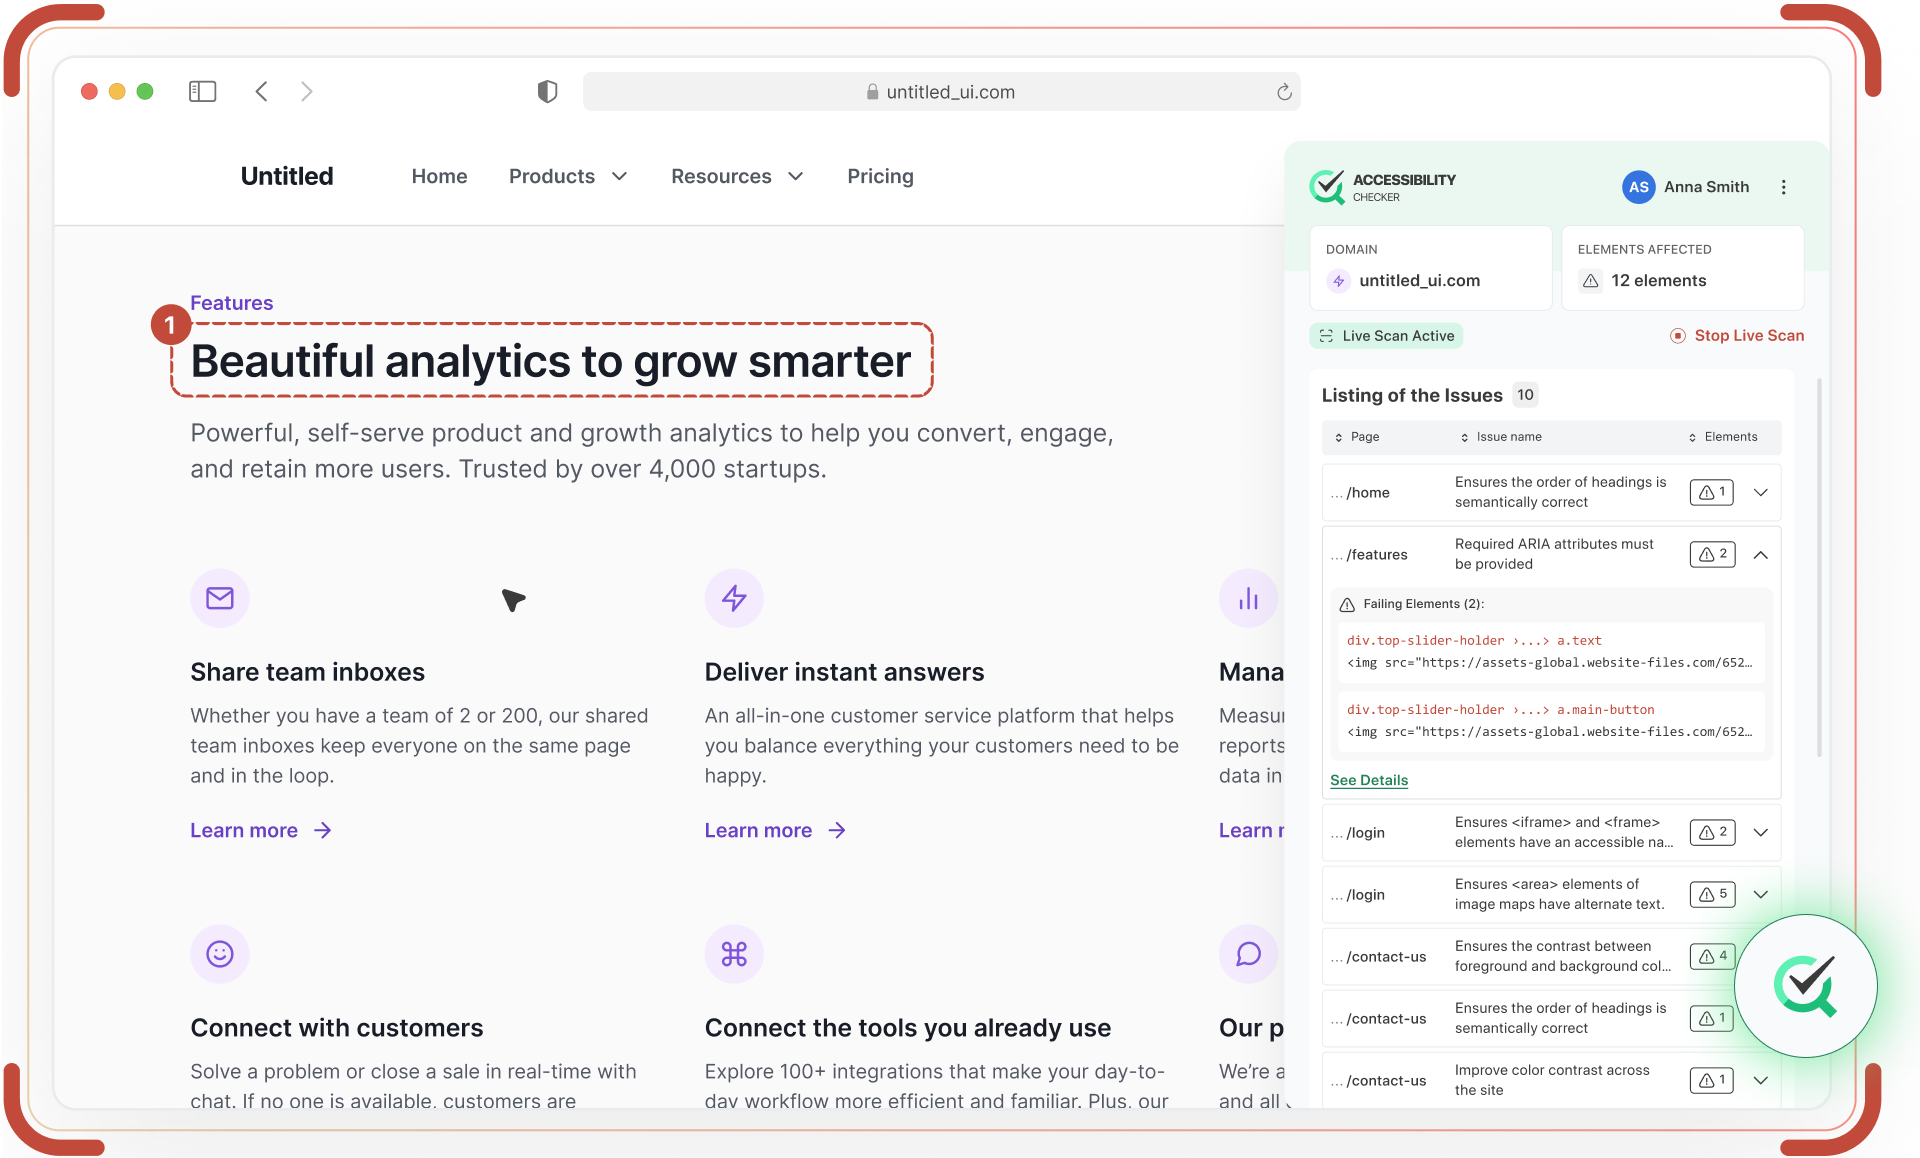
Task: Toggle the Live Scan Active badge
Action: coord(1386,335)
